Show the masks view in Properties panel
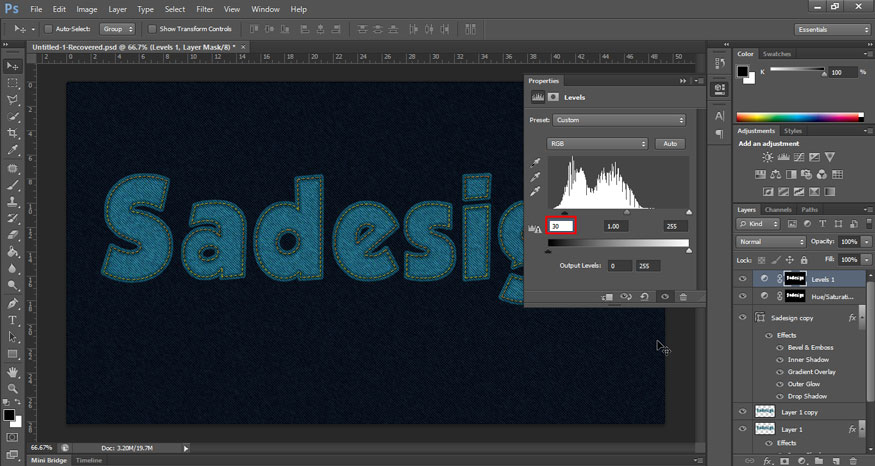875x466 pixels. click(x=553, y=97)
